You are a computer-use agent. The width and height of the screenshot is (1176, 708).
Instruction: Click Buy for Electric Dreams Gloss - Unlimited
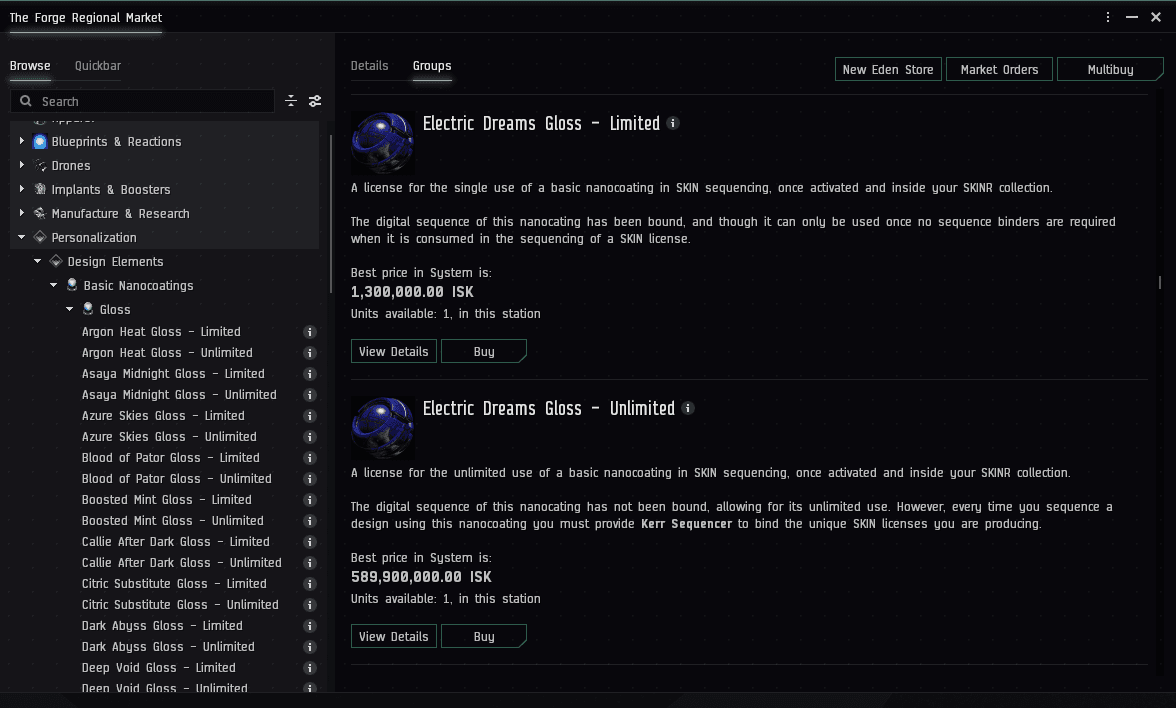(x=484, y=636)
